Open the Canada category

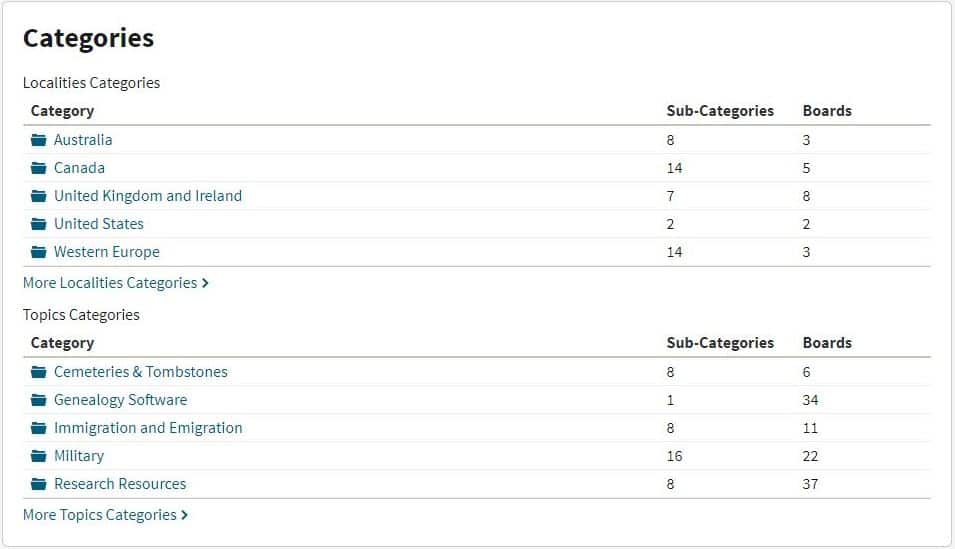tap(79, 168)
